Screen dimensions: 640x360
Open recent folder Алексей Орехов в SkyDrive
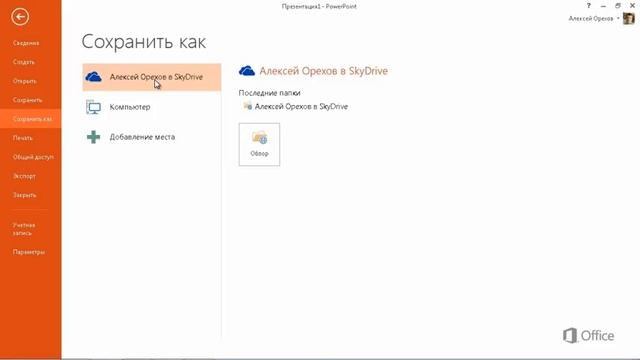point(301,107)
